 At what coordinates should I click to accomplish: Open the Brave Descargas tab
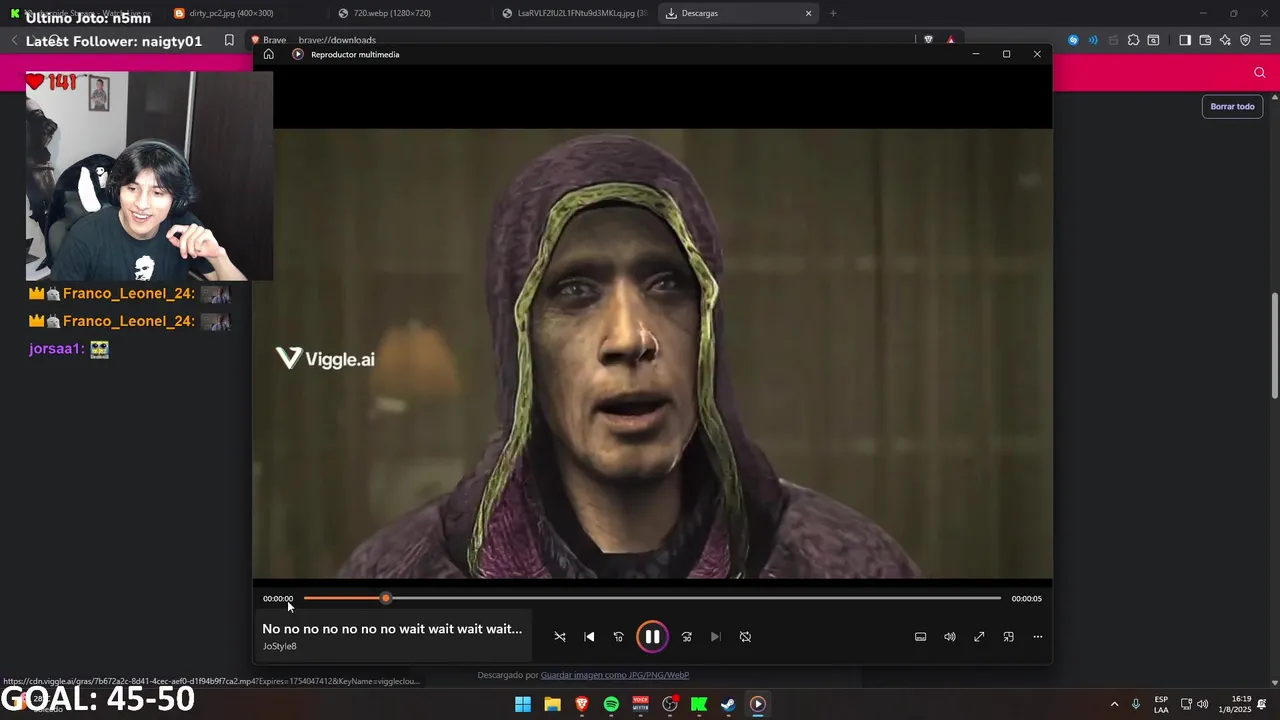(x=738, y=13)
